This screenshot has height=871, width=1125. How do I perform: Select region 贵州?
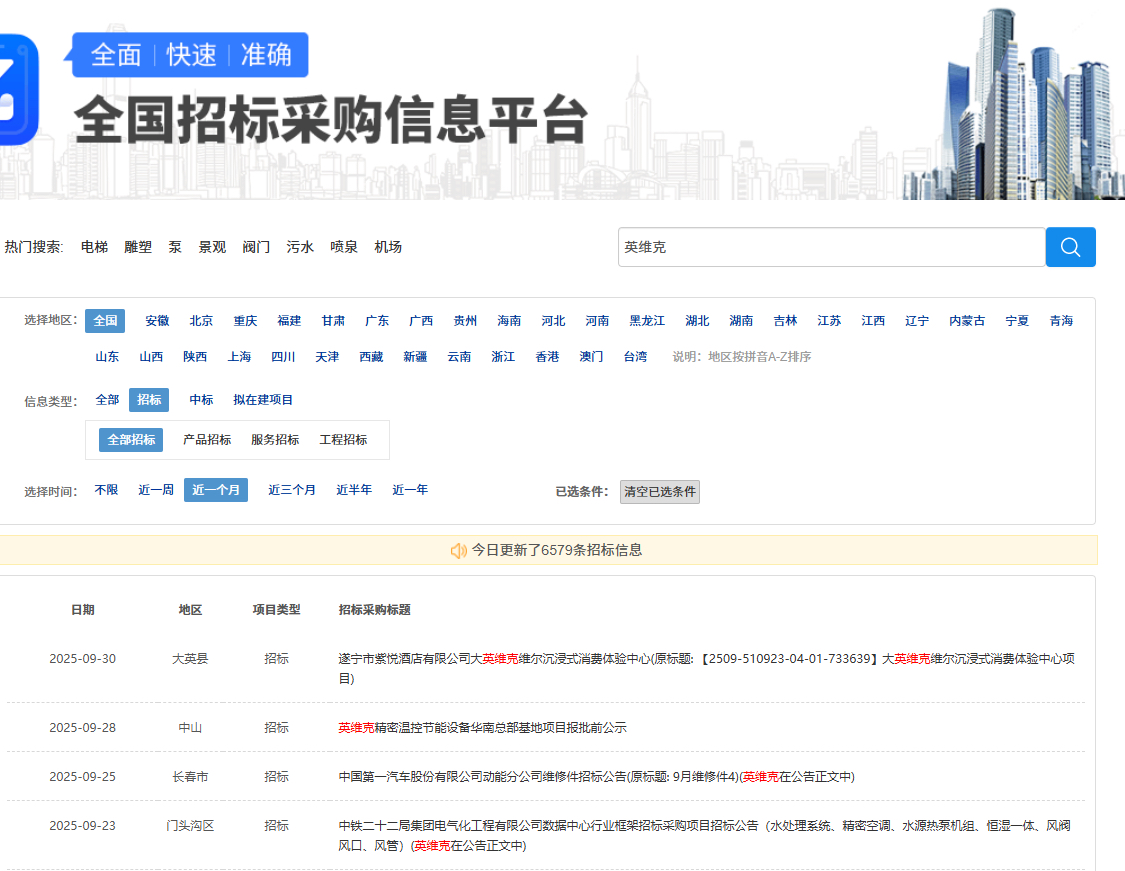pos(465,321)
